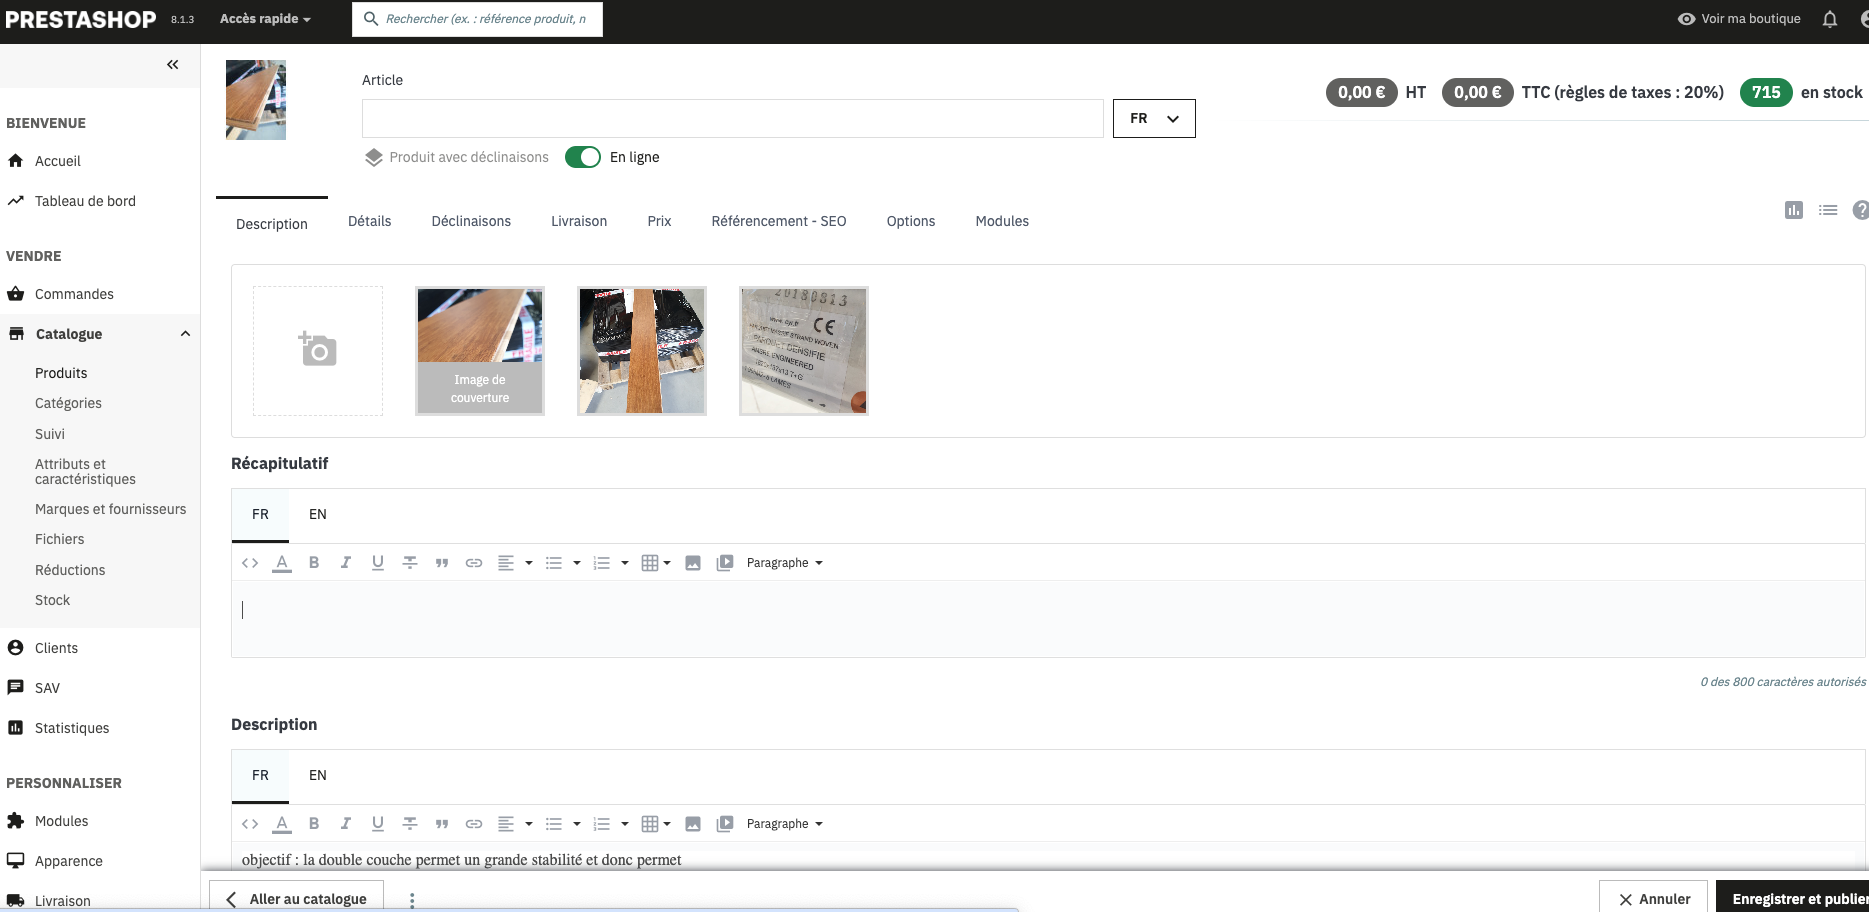Open product list icon beside statistics icon
This screenshot has height=912, width=1869.
[x=1828, y=210]
